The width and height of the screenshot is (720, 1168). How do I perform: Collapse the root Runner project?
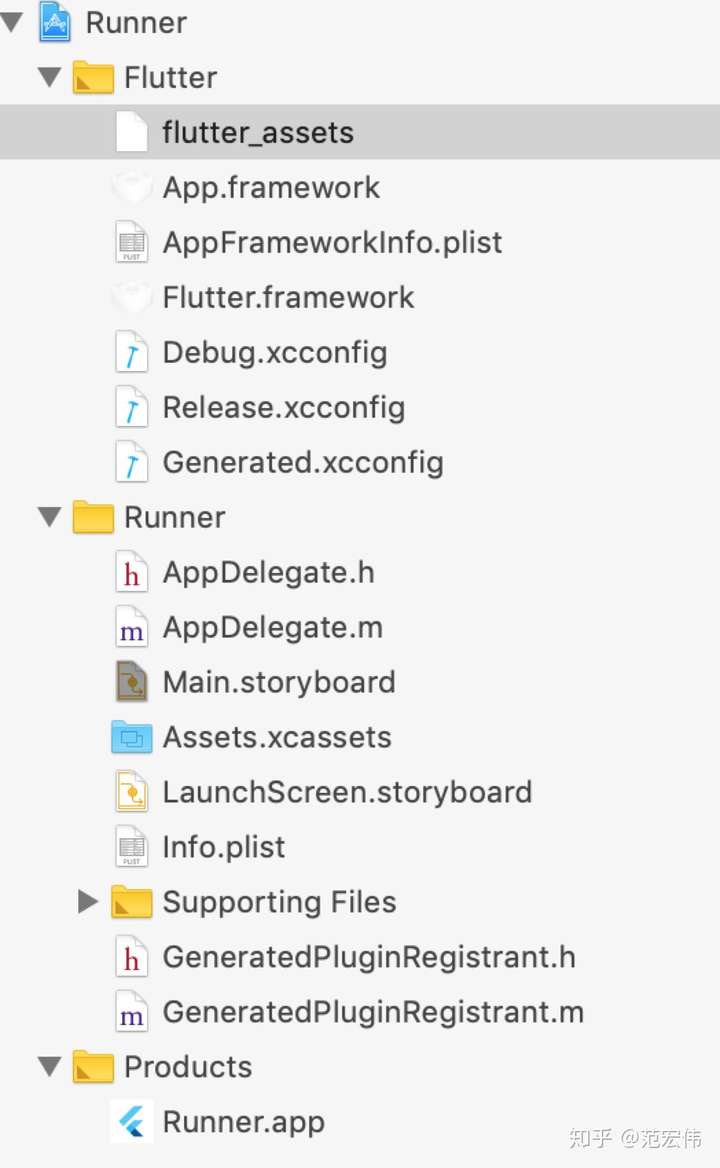[x=12, y=22]
